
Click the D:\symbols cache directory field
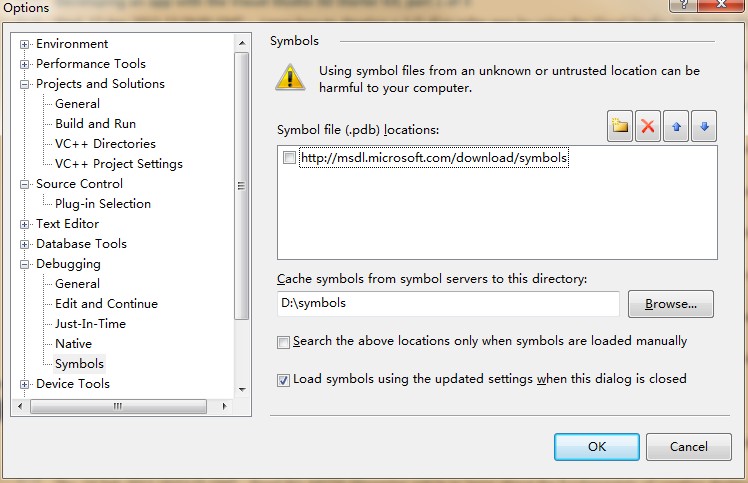448,304
